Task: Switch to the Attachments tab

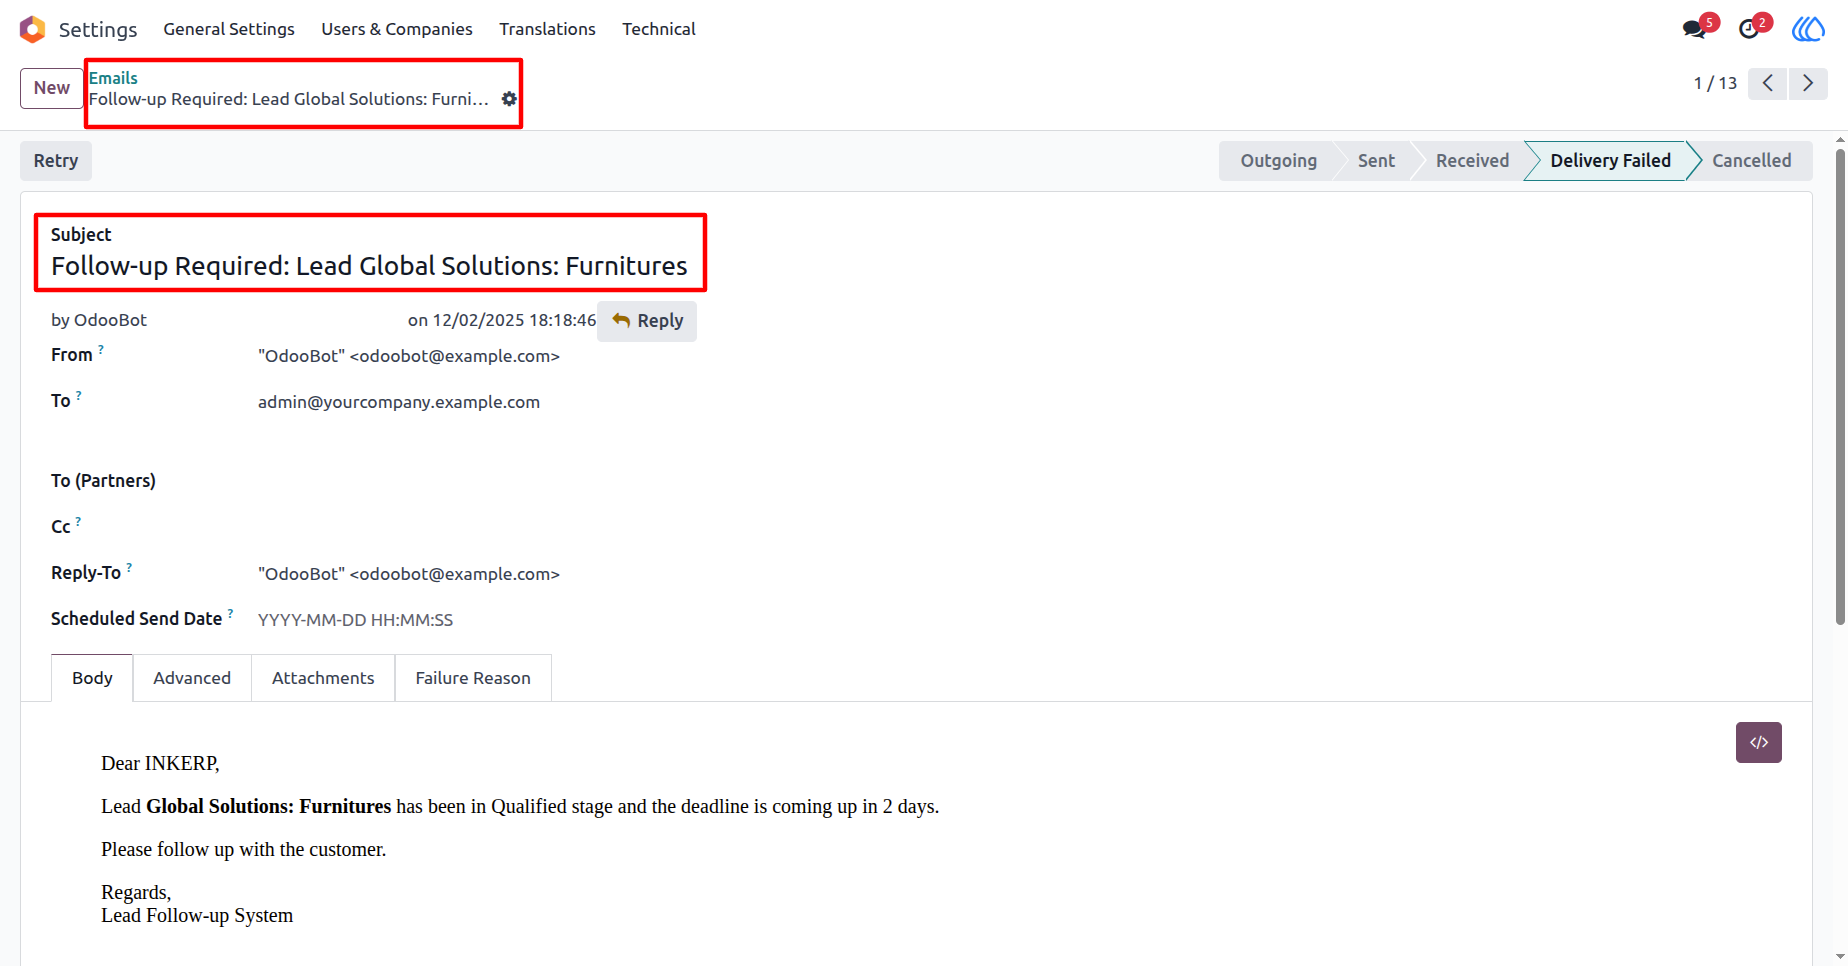Action: coord(323,678)
